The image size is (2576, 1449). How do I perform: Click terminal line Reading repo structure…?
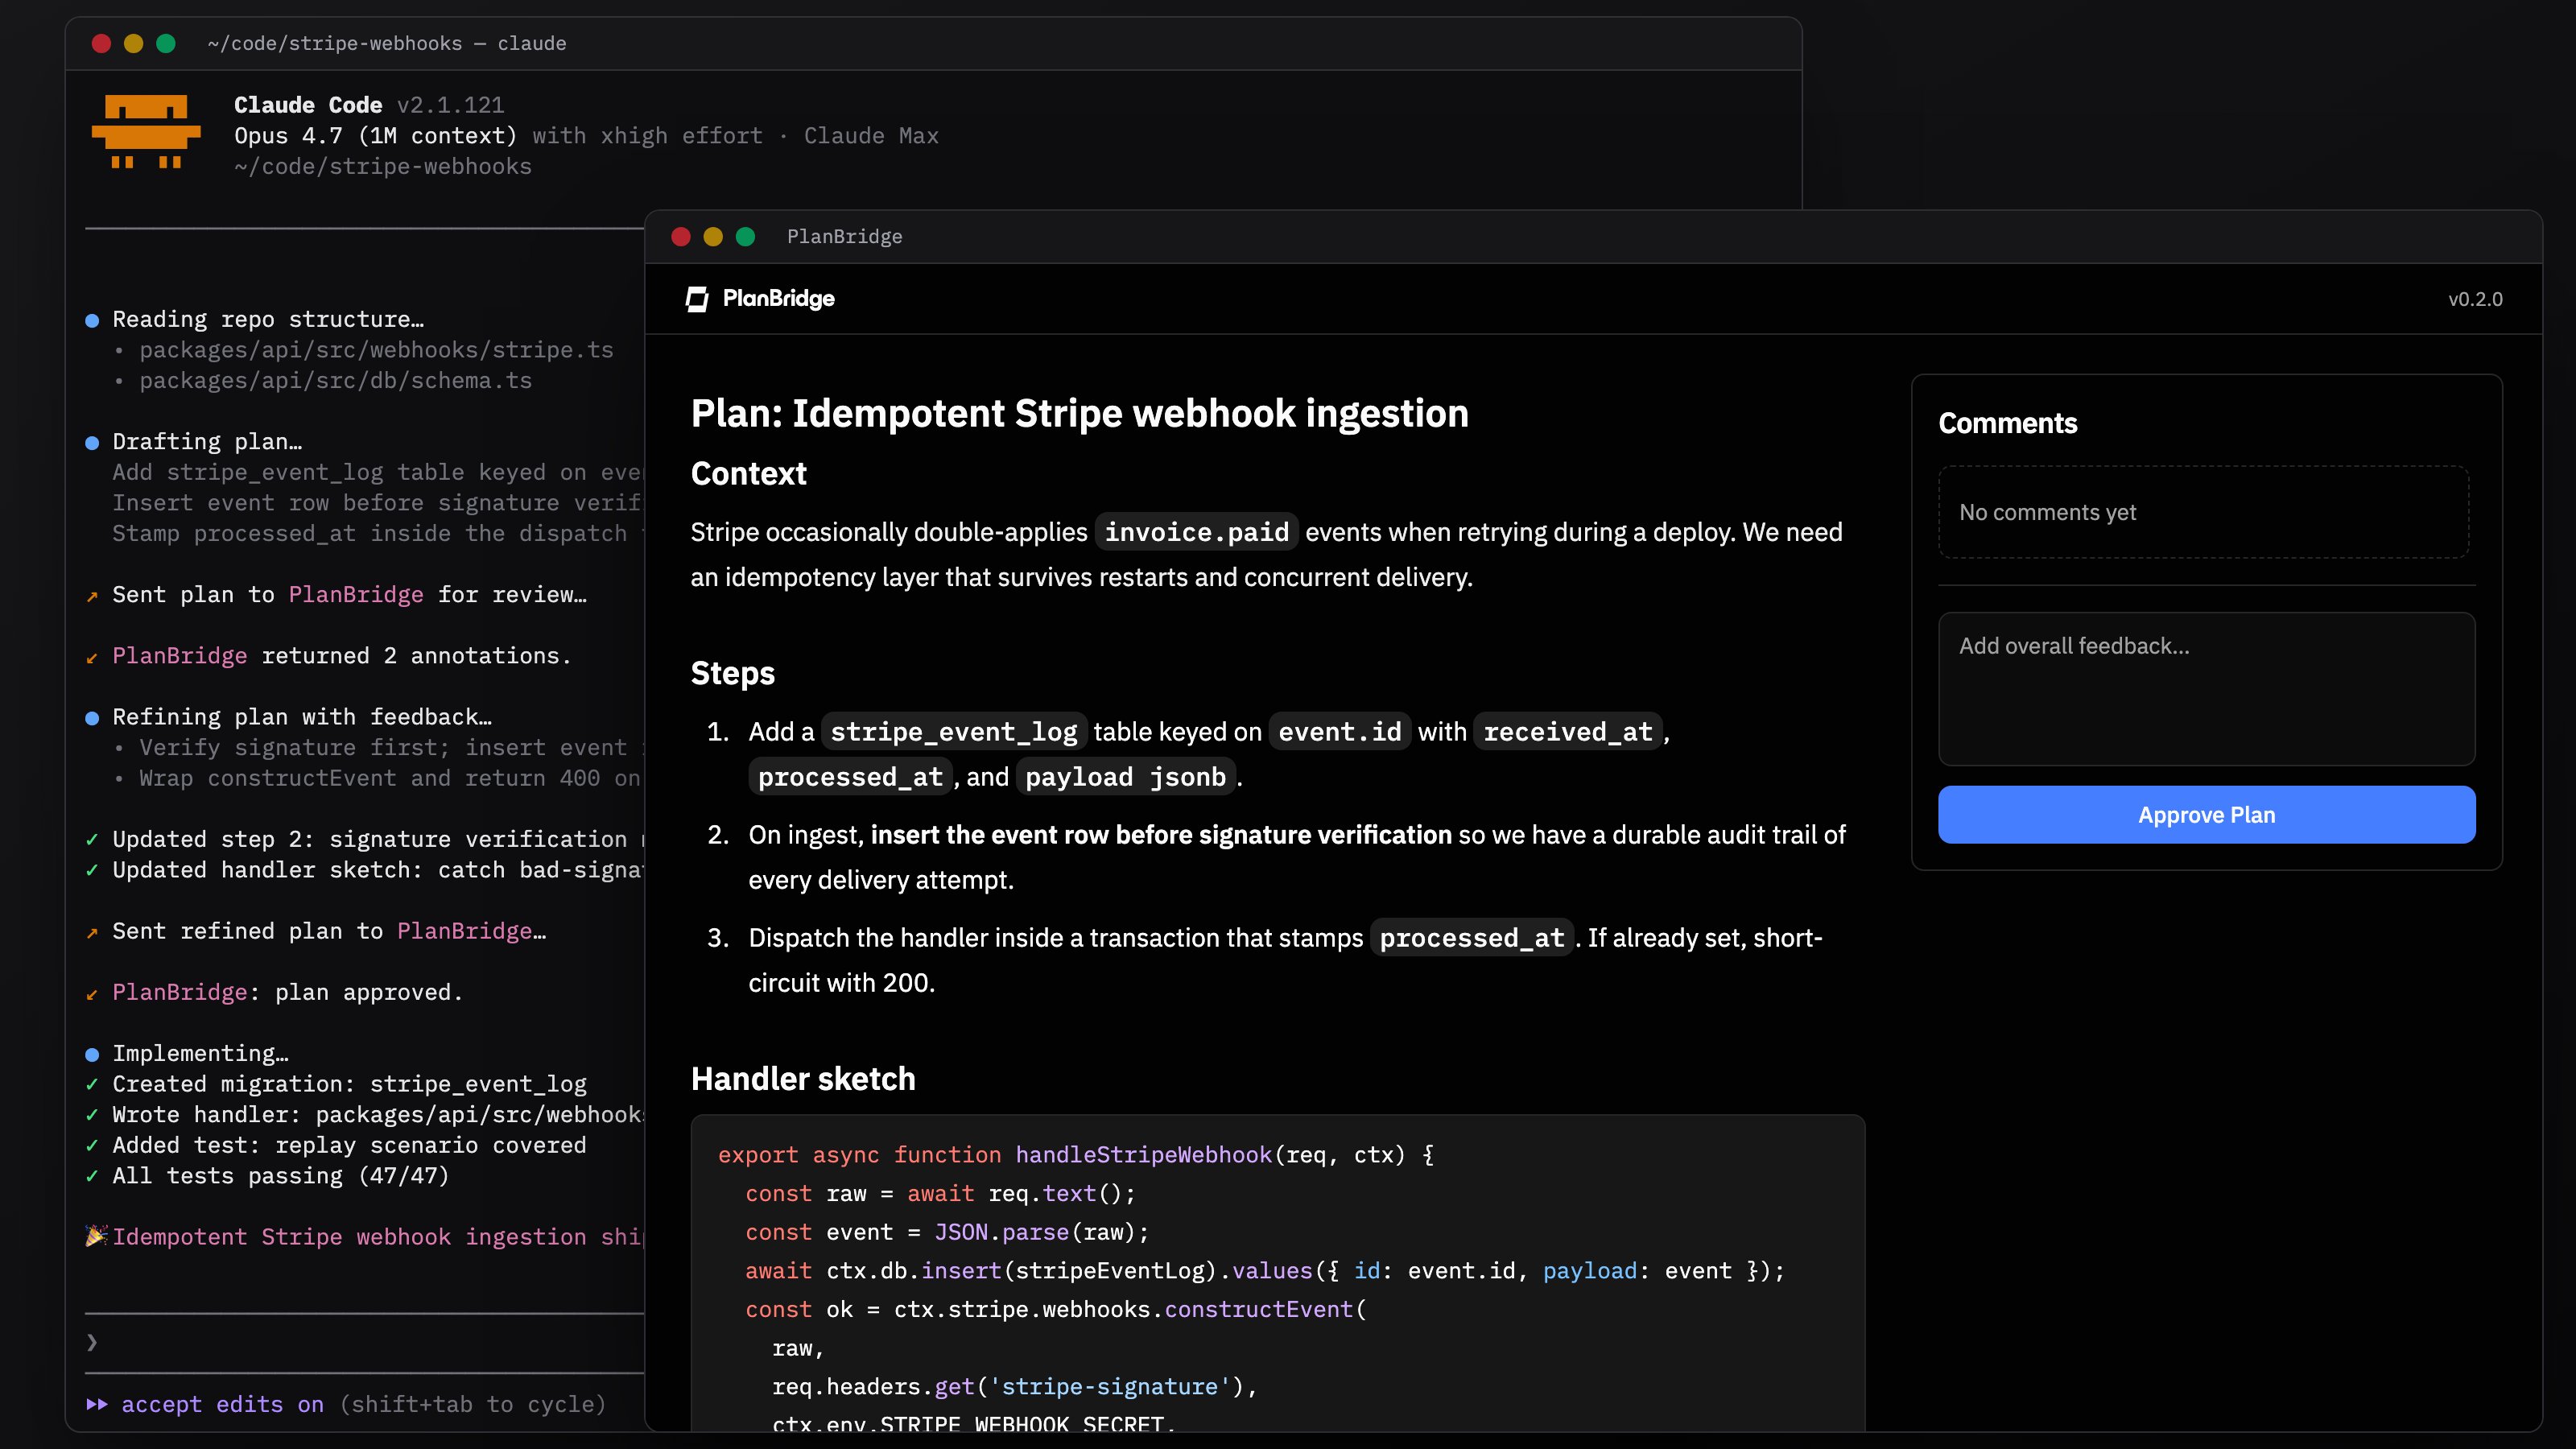[x=268, y=319]
